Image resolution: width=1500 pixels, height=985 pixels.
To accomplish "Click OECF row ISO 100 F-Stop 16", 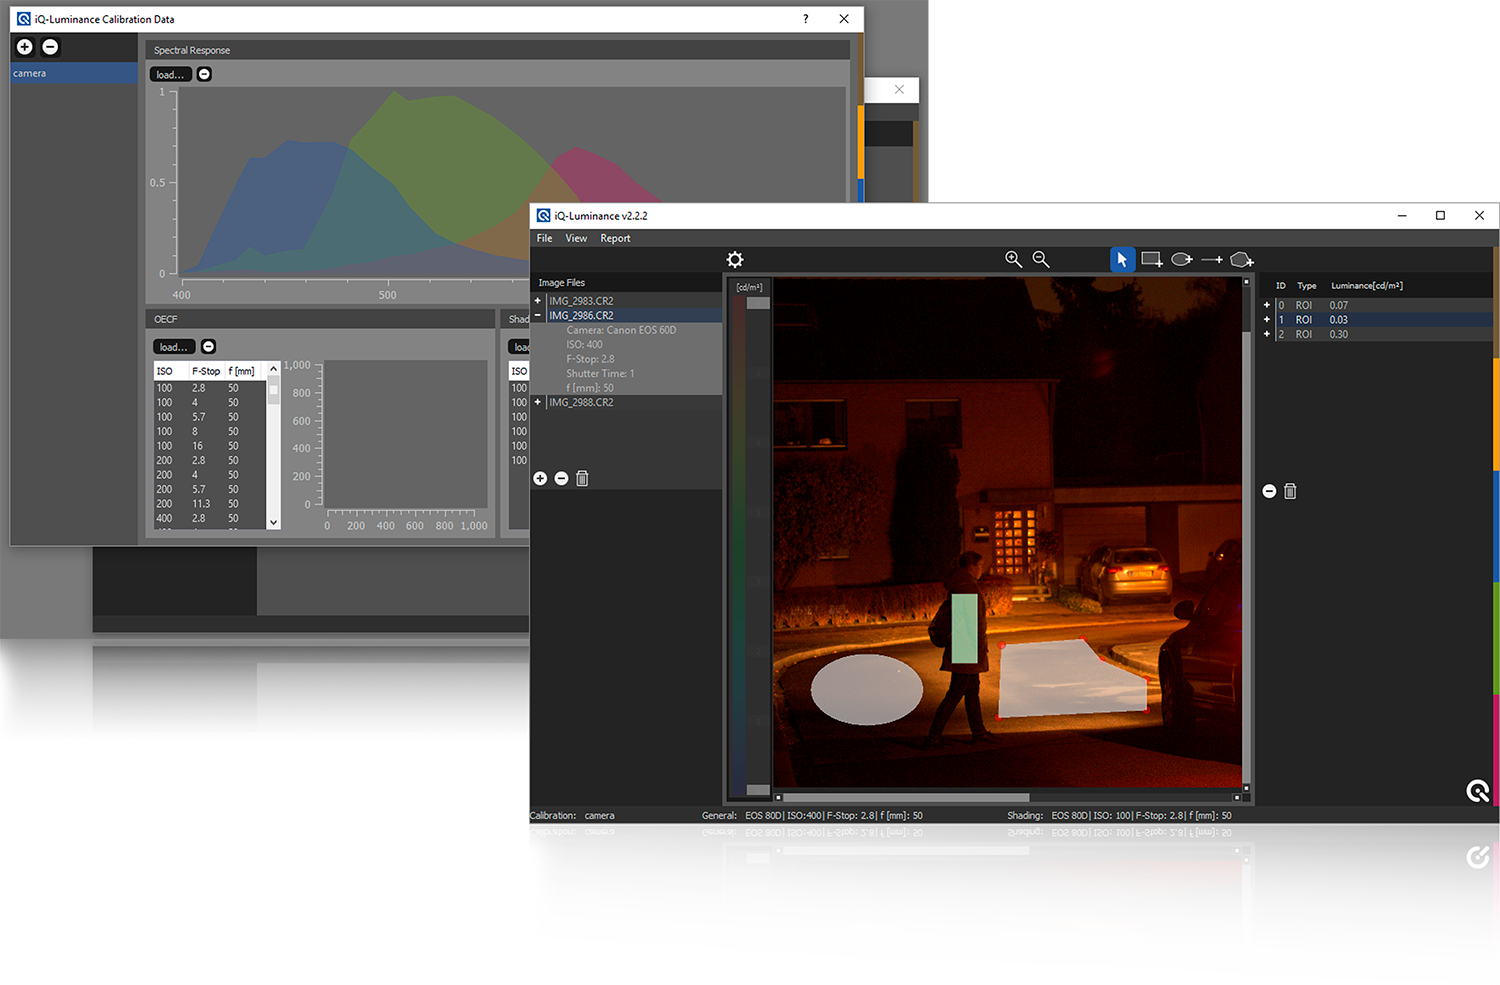I will pos(210,446).
